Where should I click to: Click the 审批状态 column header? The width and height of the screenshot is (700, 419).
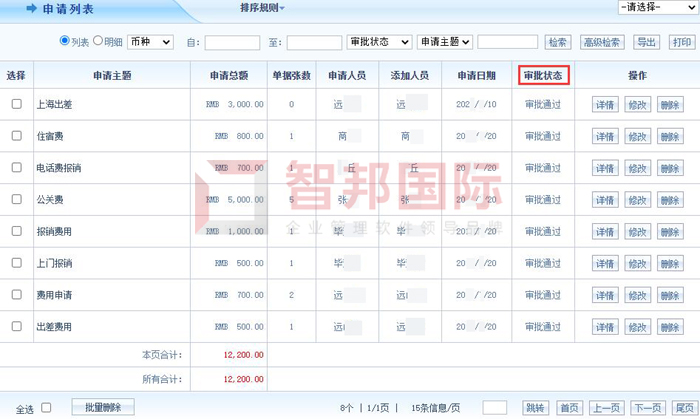[x=543, y=75]
